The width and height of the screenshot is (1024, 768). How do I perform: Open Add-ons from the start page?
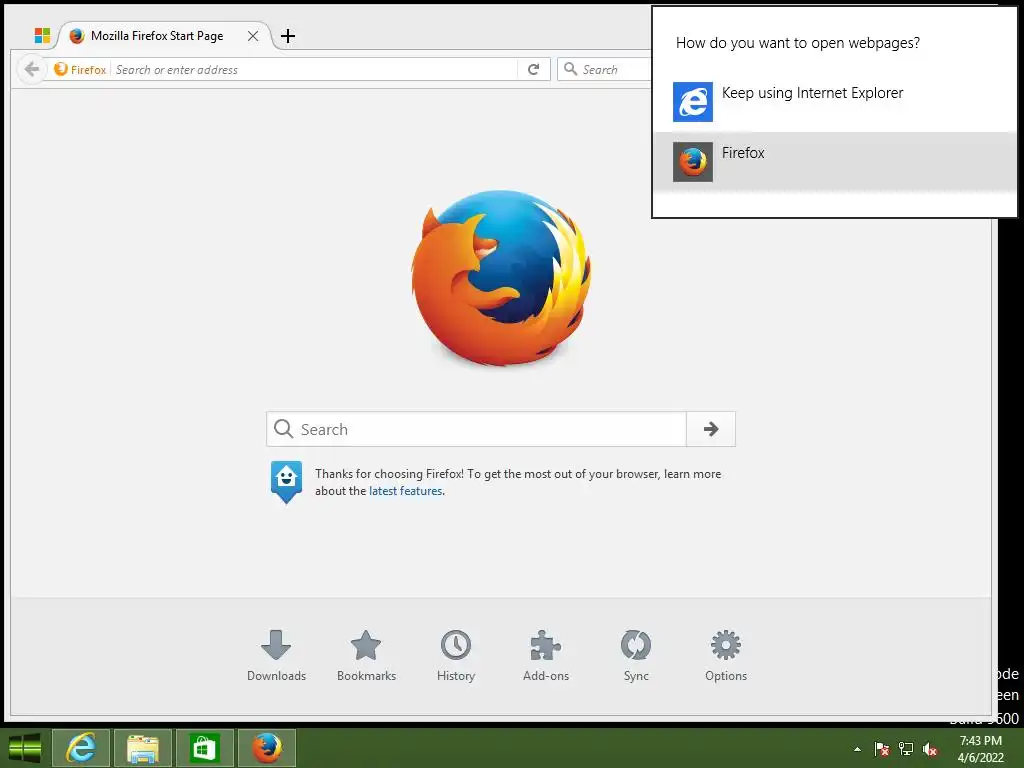coord(546,656)
